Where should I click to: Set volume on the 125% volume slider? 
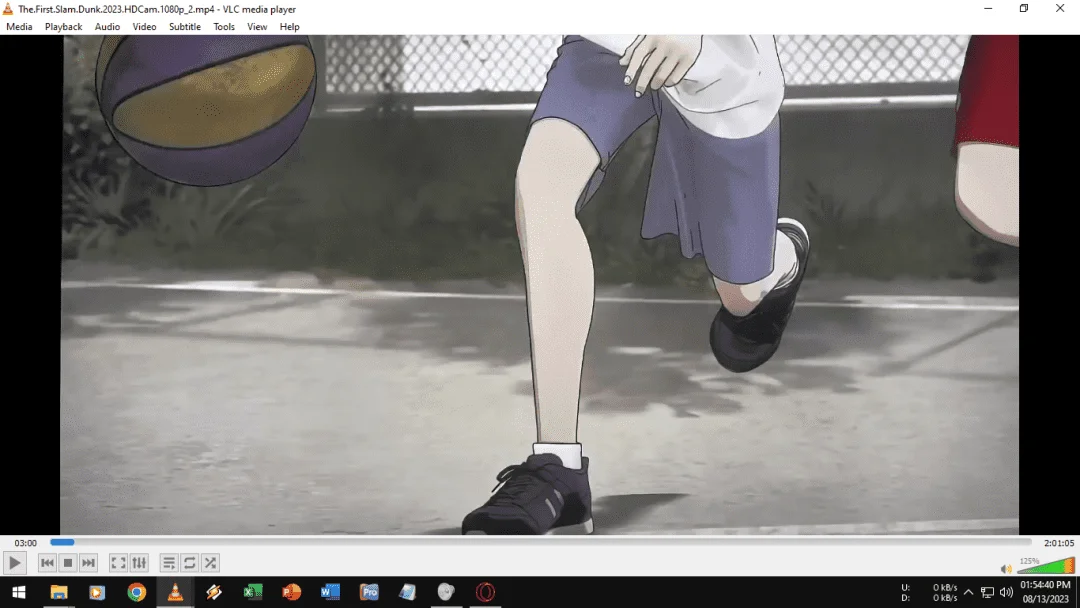point(1046,566)
